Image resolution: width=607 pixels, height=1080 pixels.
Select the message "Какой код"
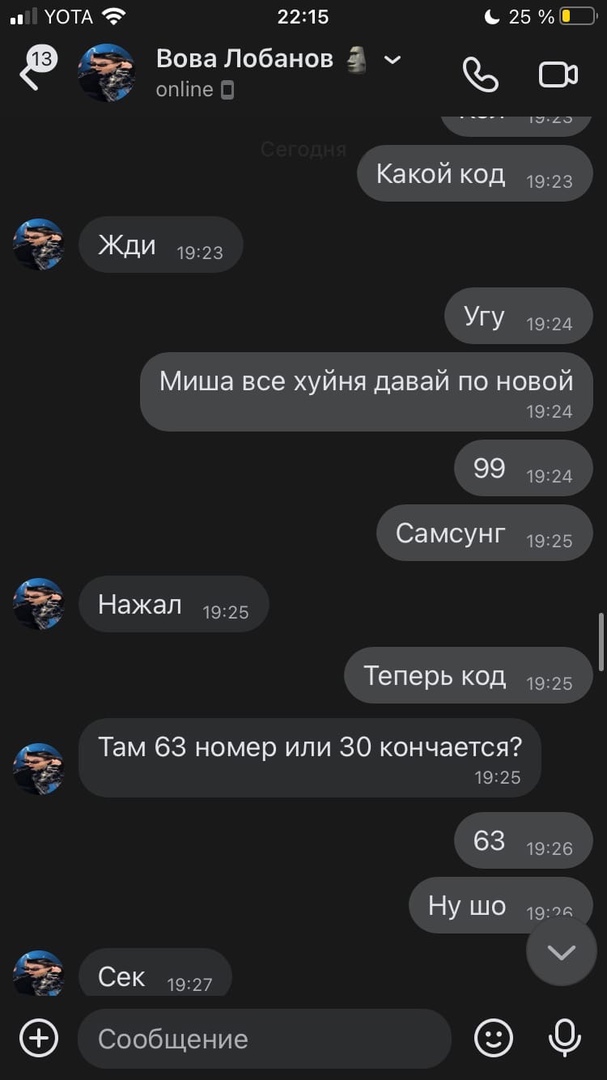475,174
